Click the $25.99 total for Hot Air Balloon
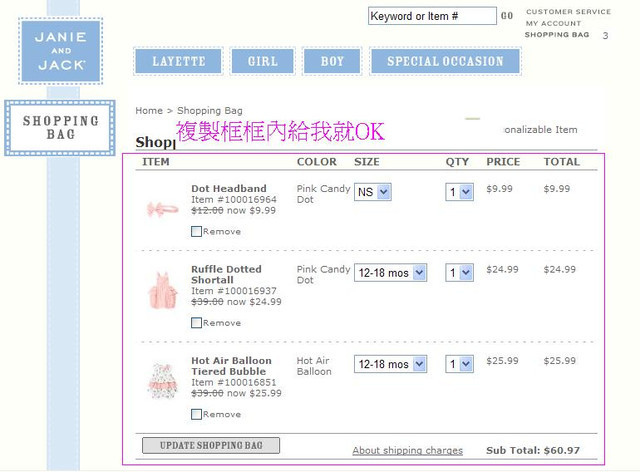The width and height of the screenshot is (640, 472). (x=560, y=361)
